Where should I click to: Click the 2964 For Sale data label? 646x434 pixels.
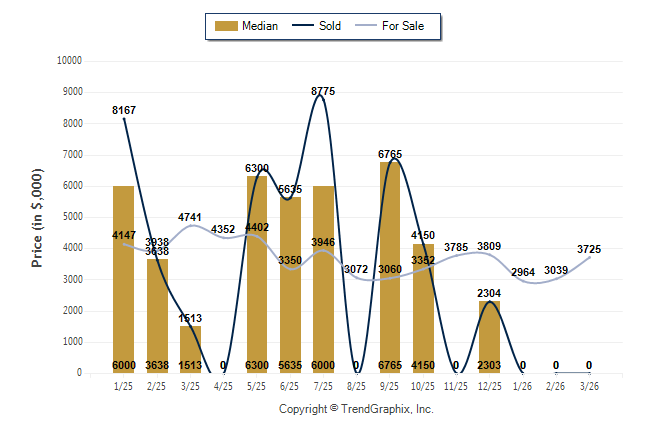523,272
